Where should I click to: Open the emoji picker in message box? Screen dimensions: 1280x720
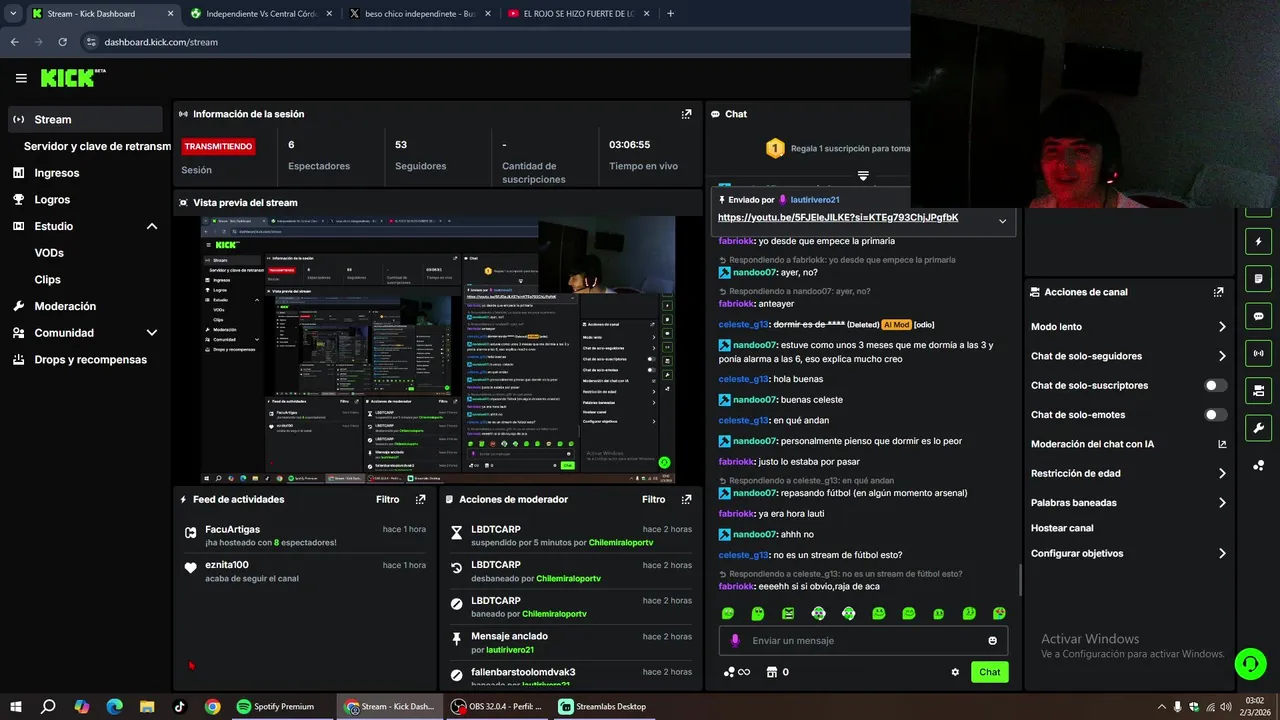tap(992, 641)
